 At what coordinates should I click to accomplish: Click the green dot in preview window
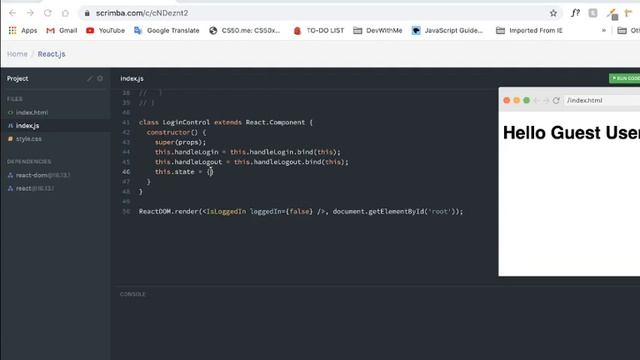(x=527, y=100)
